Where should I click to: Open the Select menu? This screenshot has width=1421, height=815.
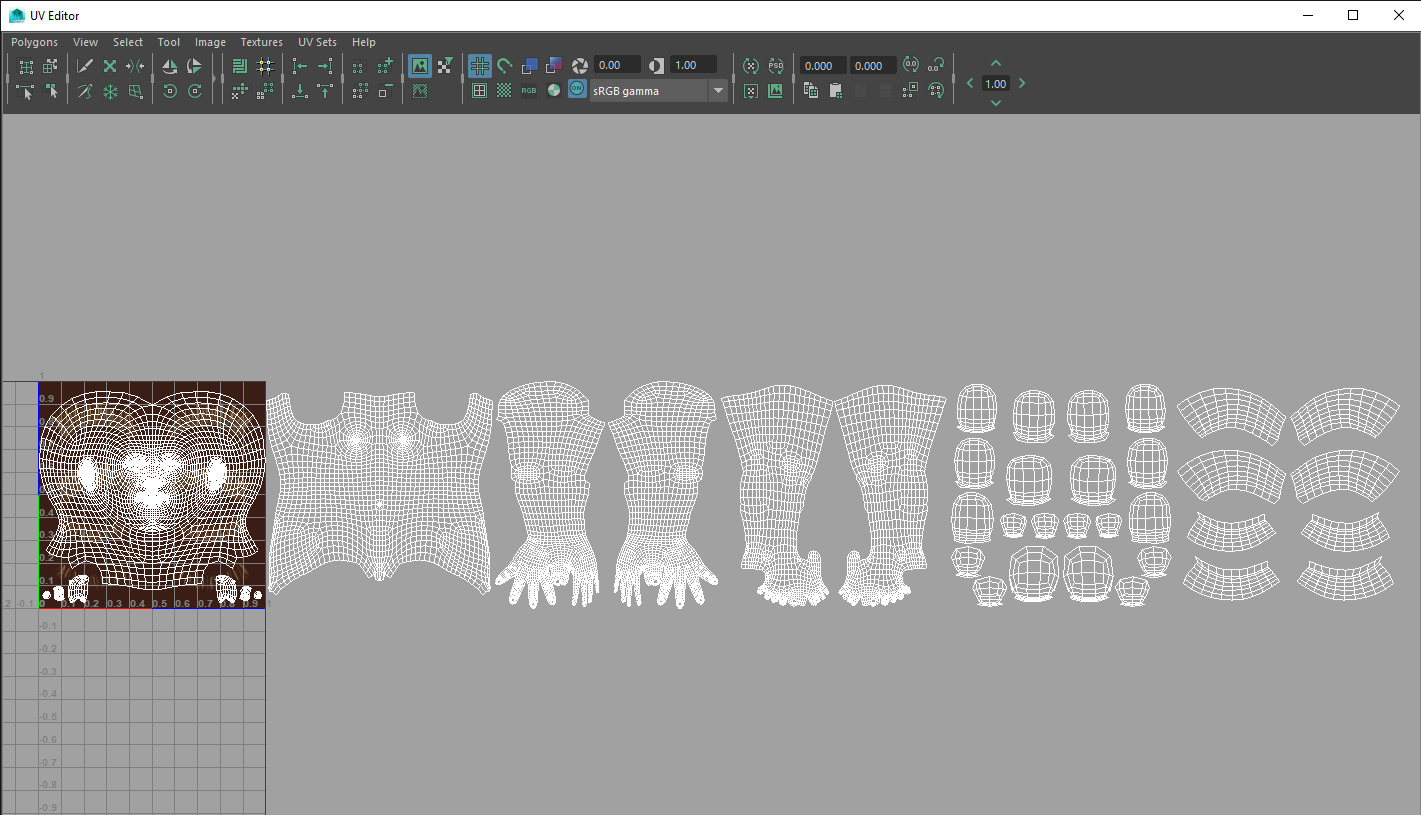pyautogui.click(x=128, y=42)
